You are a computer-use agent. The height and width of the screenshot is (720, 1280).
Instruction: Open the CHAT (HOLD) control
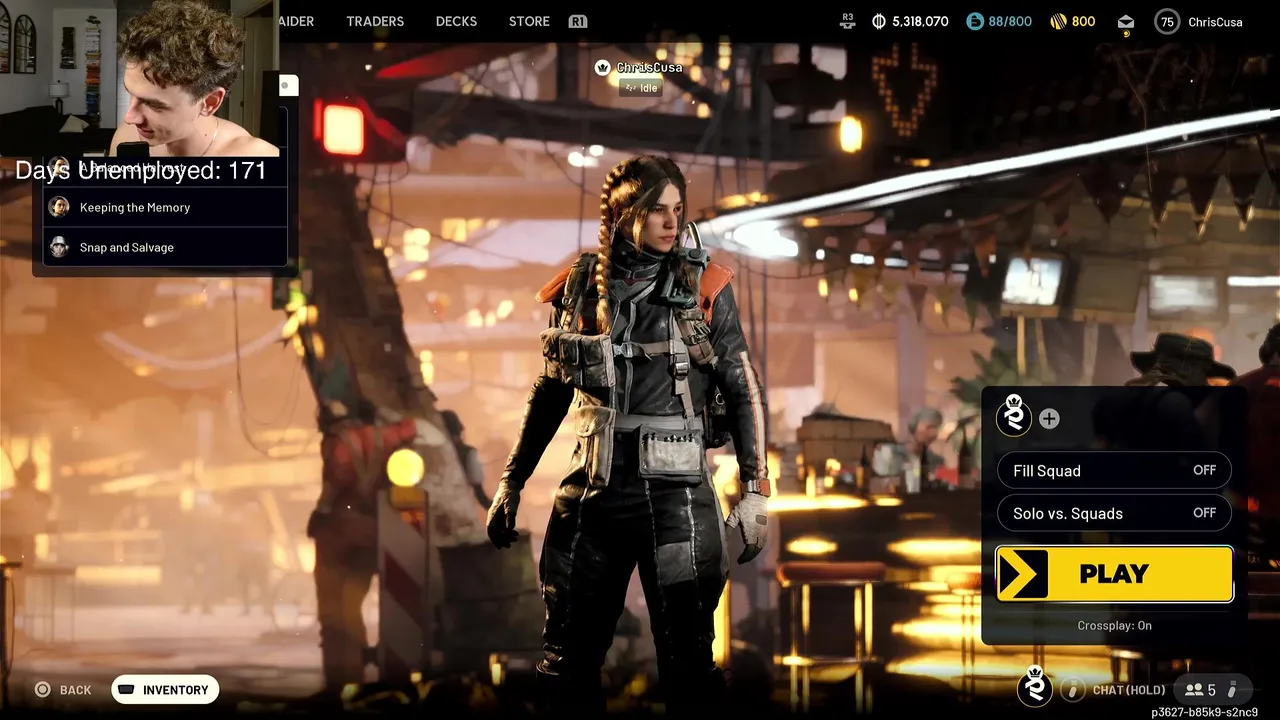(x=1128, y=690)
